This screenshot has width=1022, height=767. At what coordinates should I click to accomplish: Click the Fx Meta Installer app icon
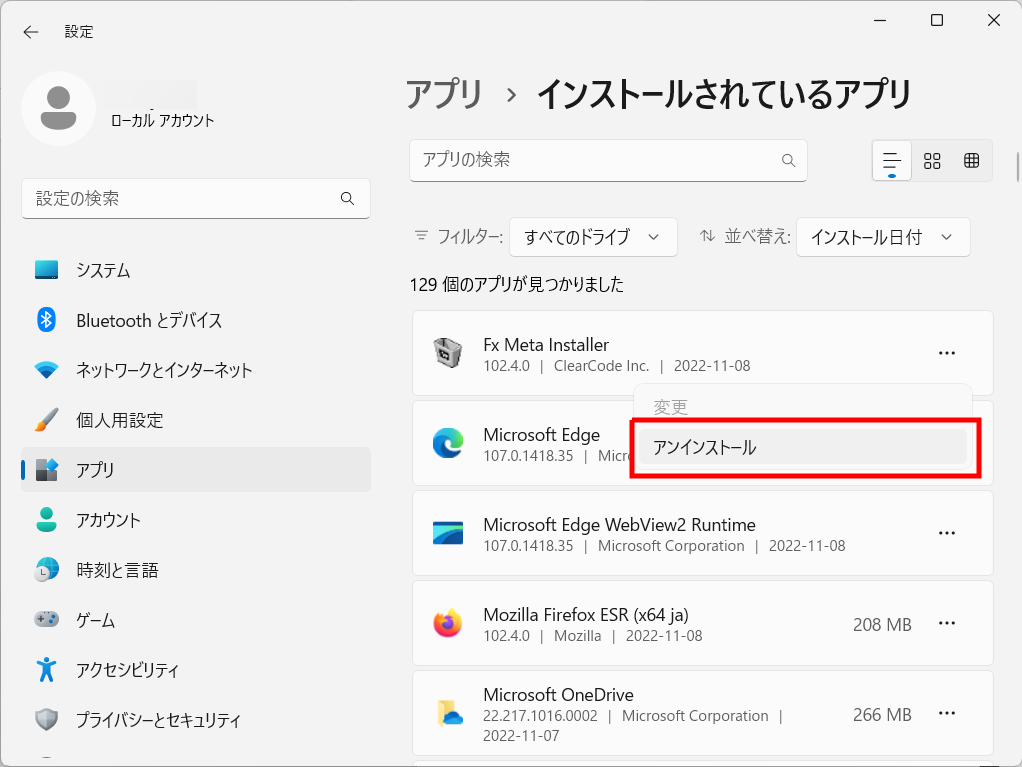pos(448,353)
